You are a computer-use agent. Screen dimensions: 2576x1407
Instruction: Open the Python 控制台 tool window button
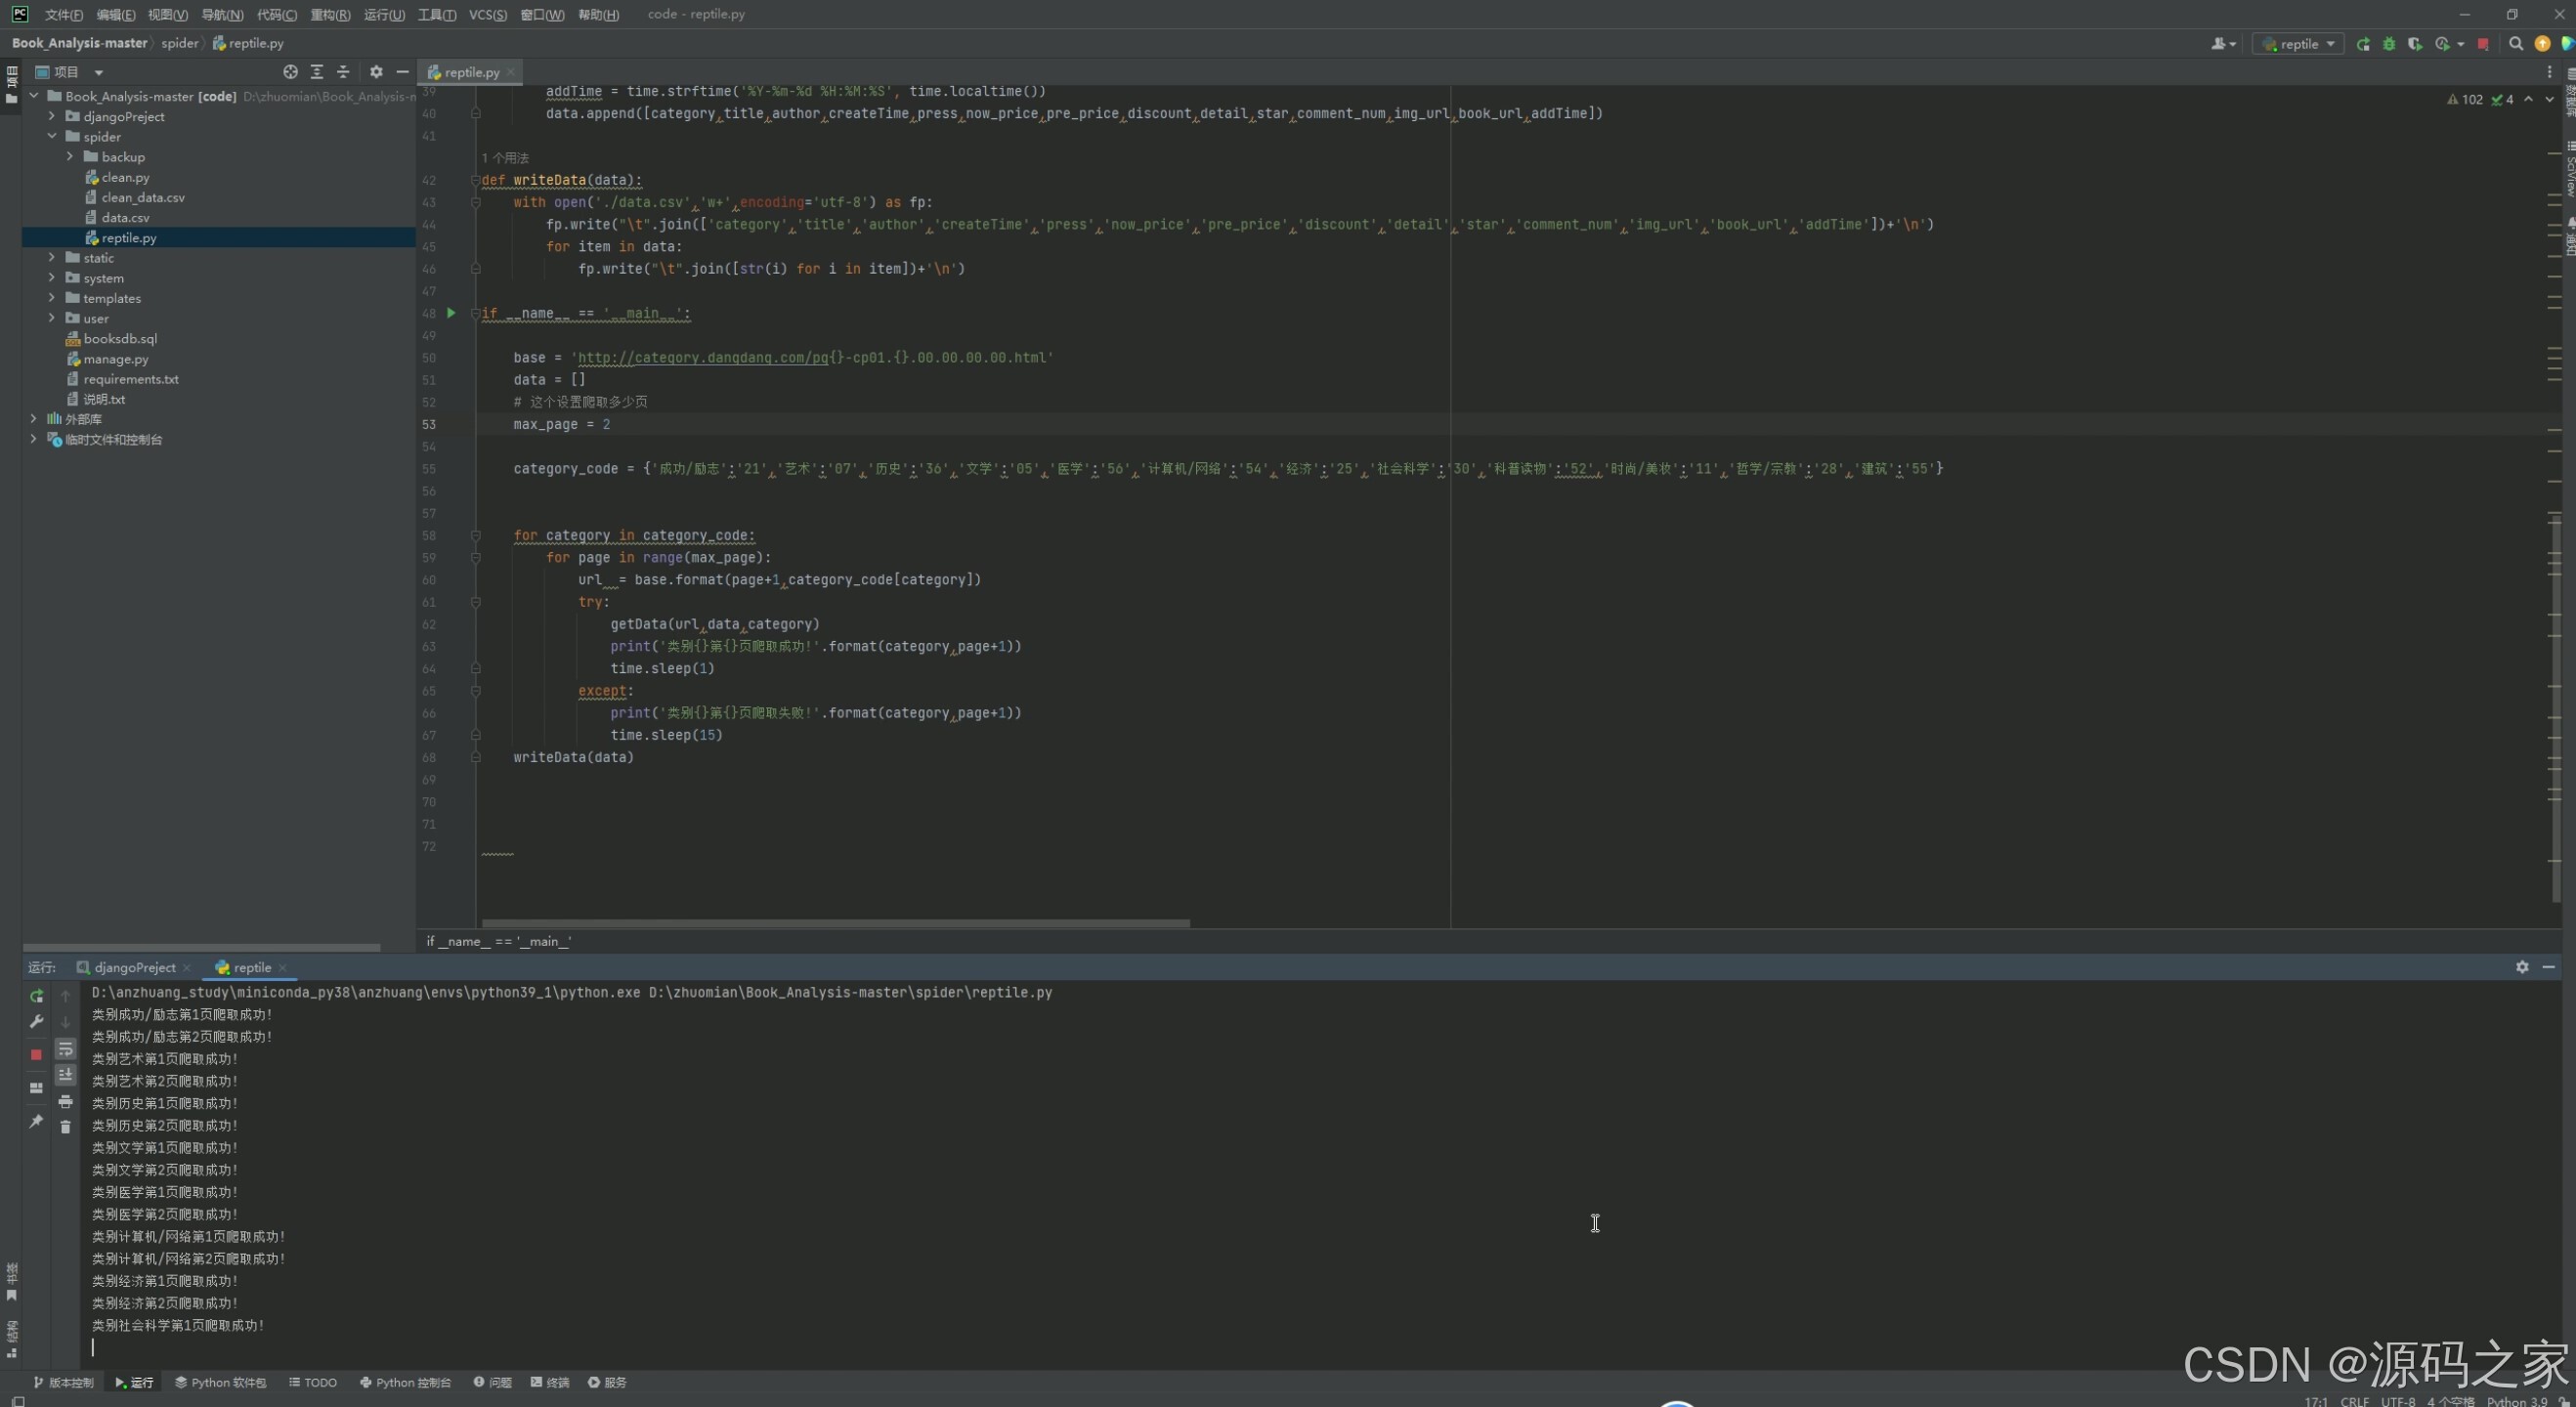tap(406, 1382)
